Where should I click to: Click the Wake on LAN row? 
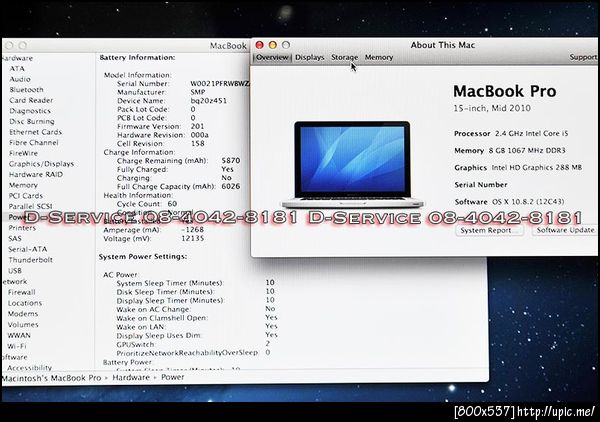197,327
